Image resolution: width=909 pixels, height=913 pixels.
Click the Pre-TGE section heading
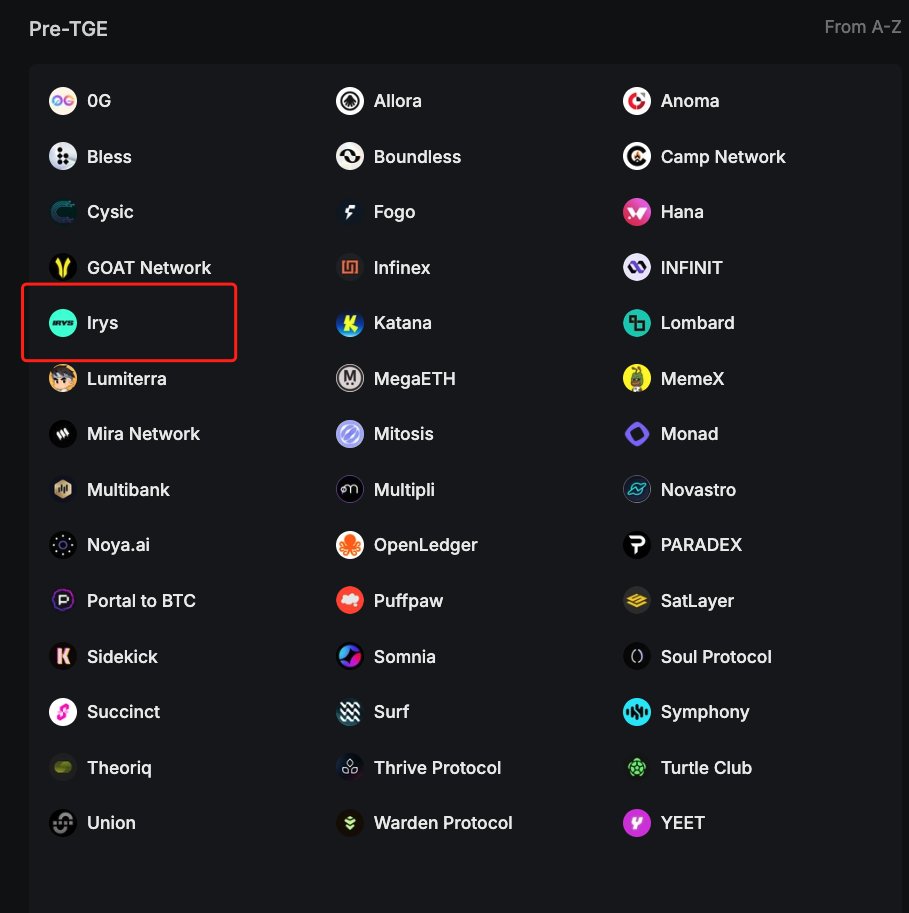[68, 29]
